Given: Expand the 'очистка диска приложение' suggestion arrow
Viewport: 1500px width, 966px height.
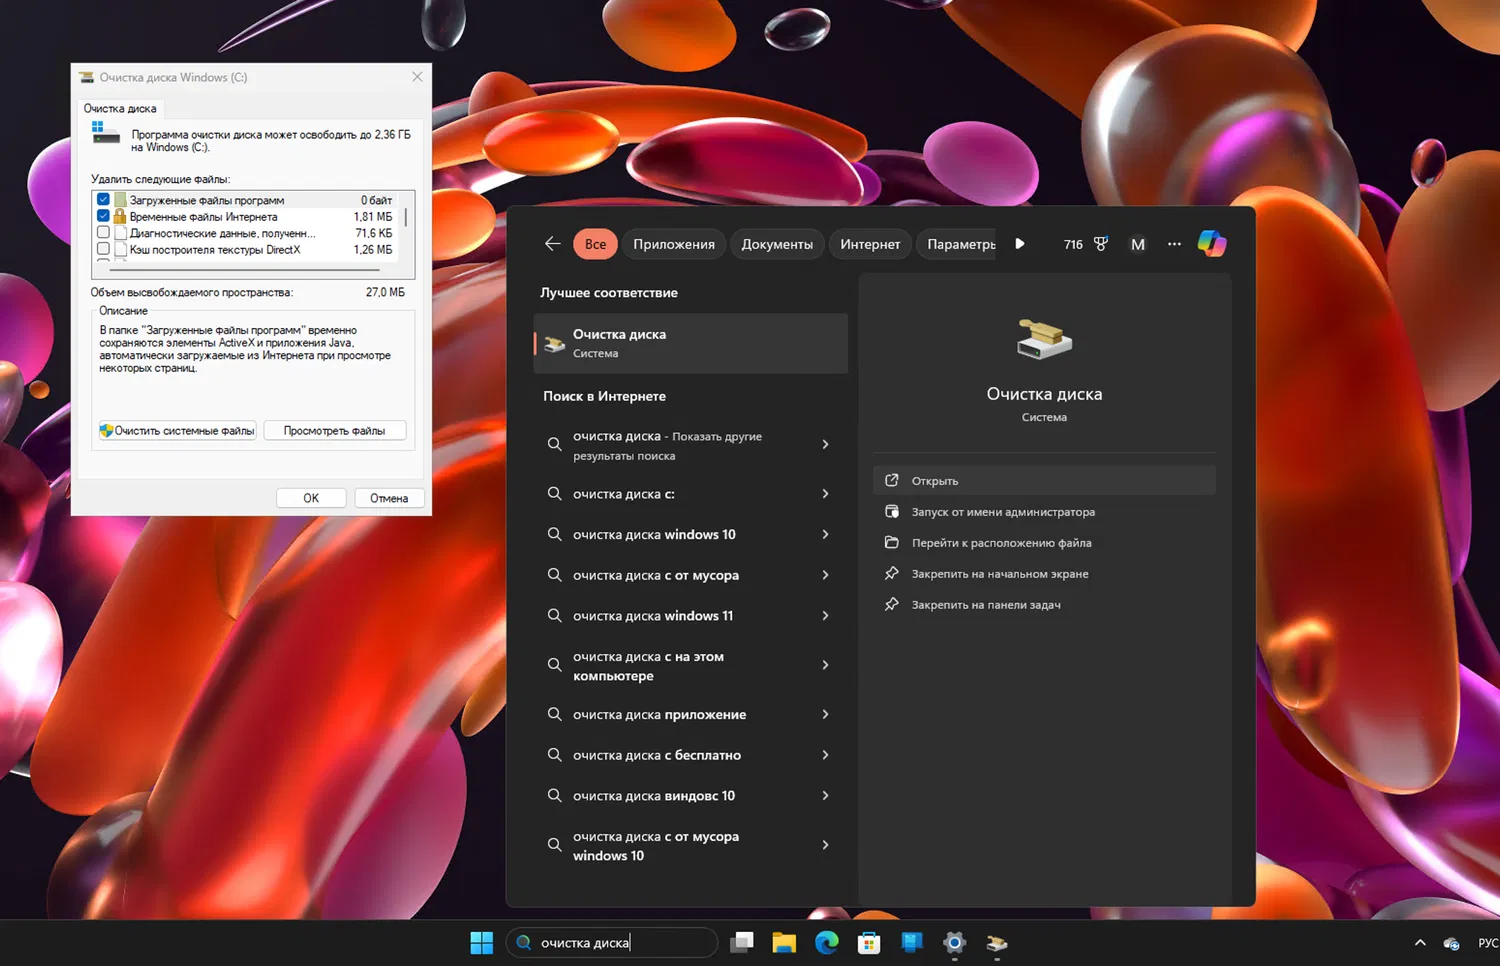Looking at the screenshot, I should (825, 715).
